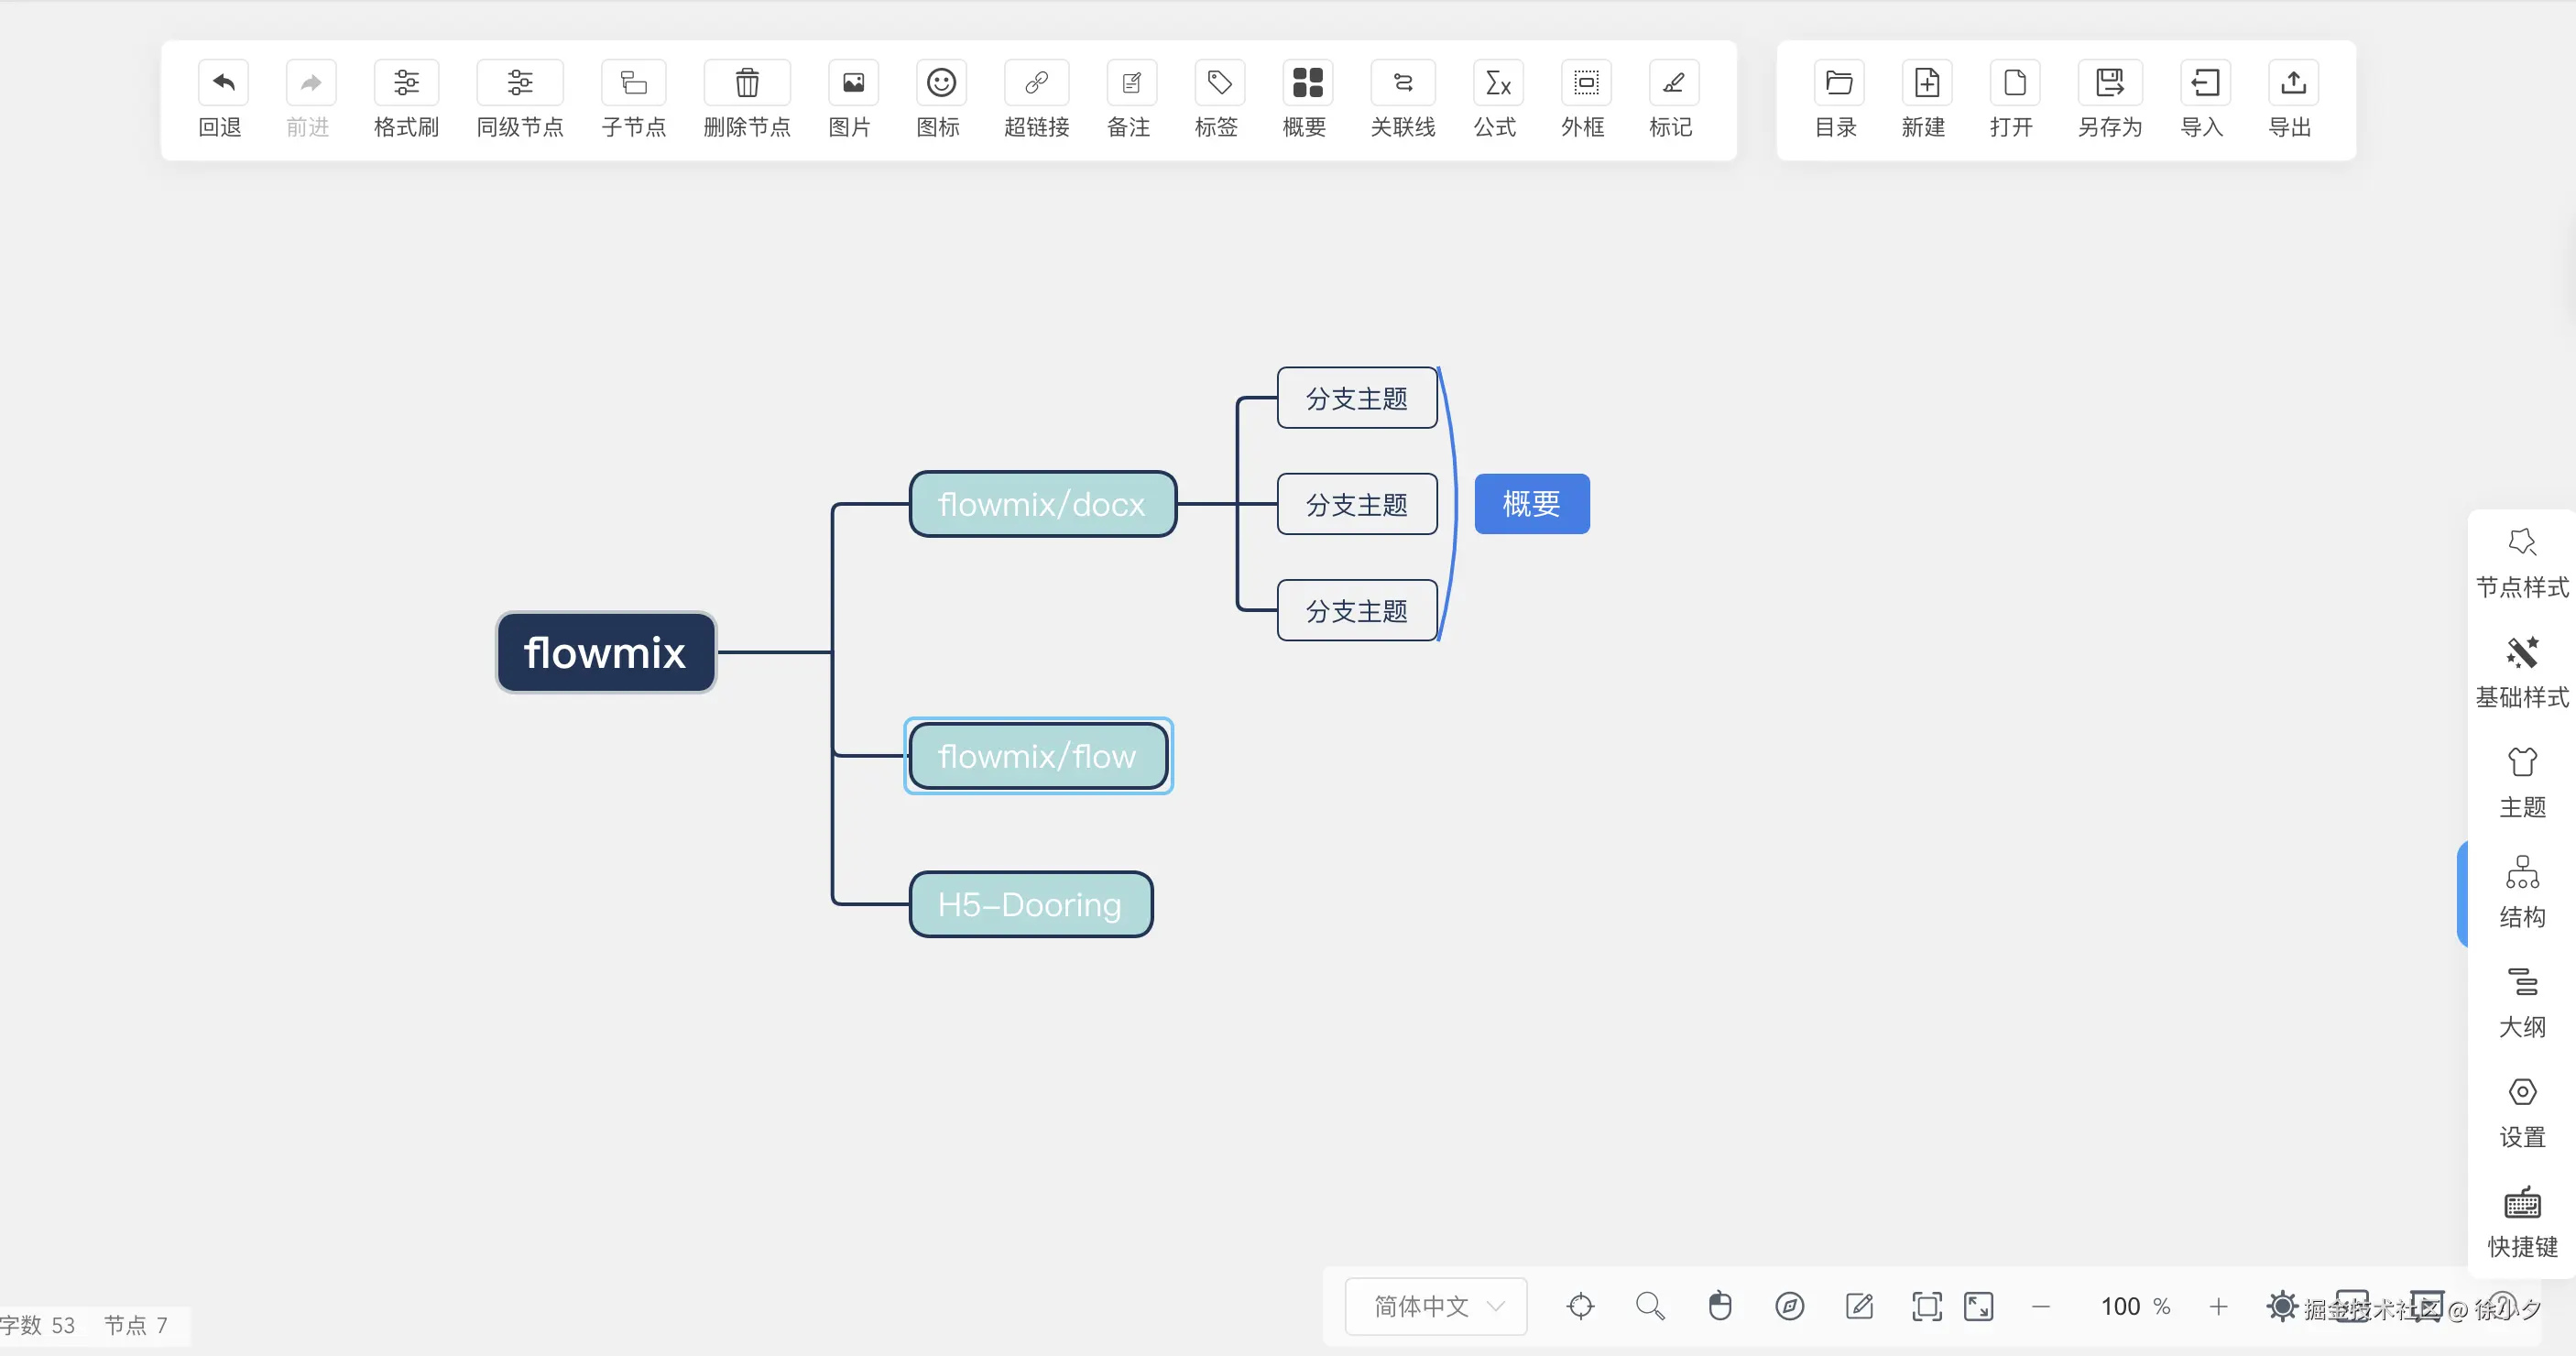
Task: Click the plus zoom-in control
Action: point(2218,1306)
